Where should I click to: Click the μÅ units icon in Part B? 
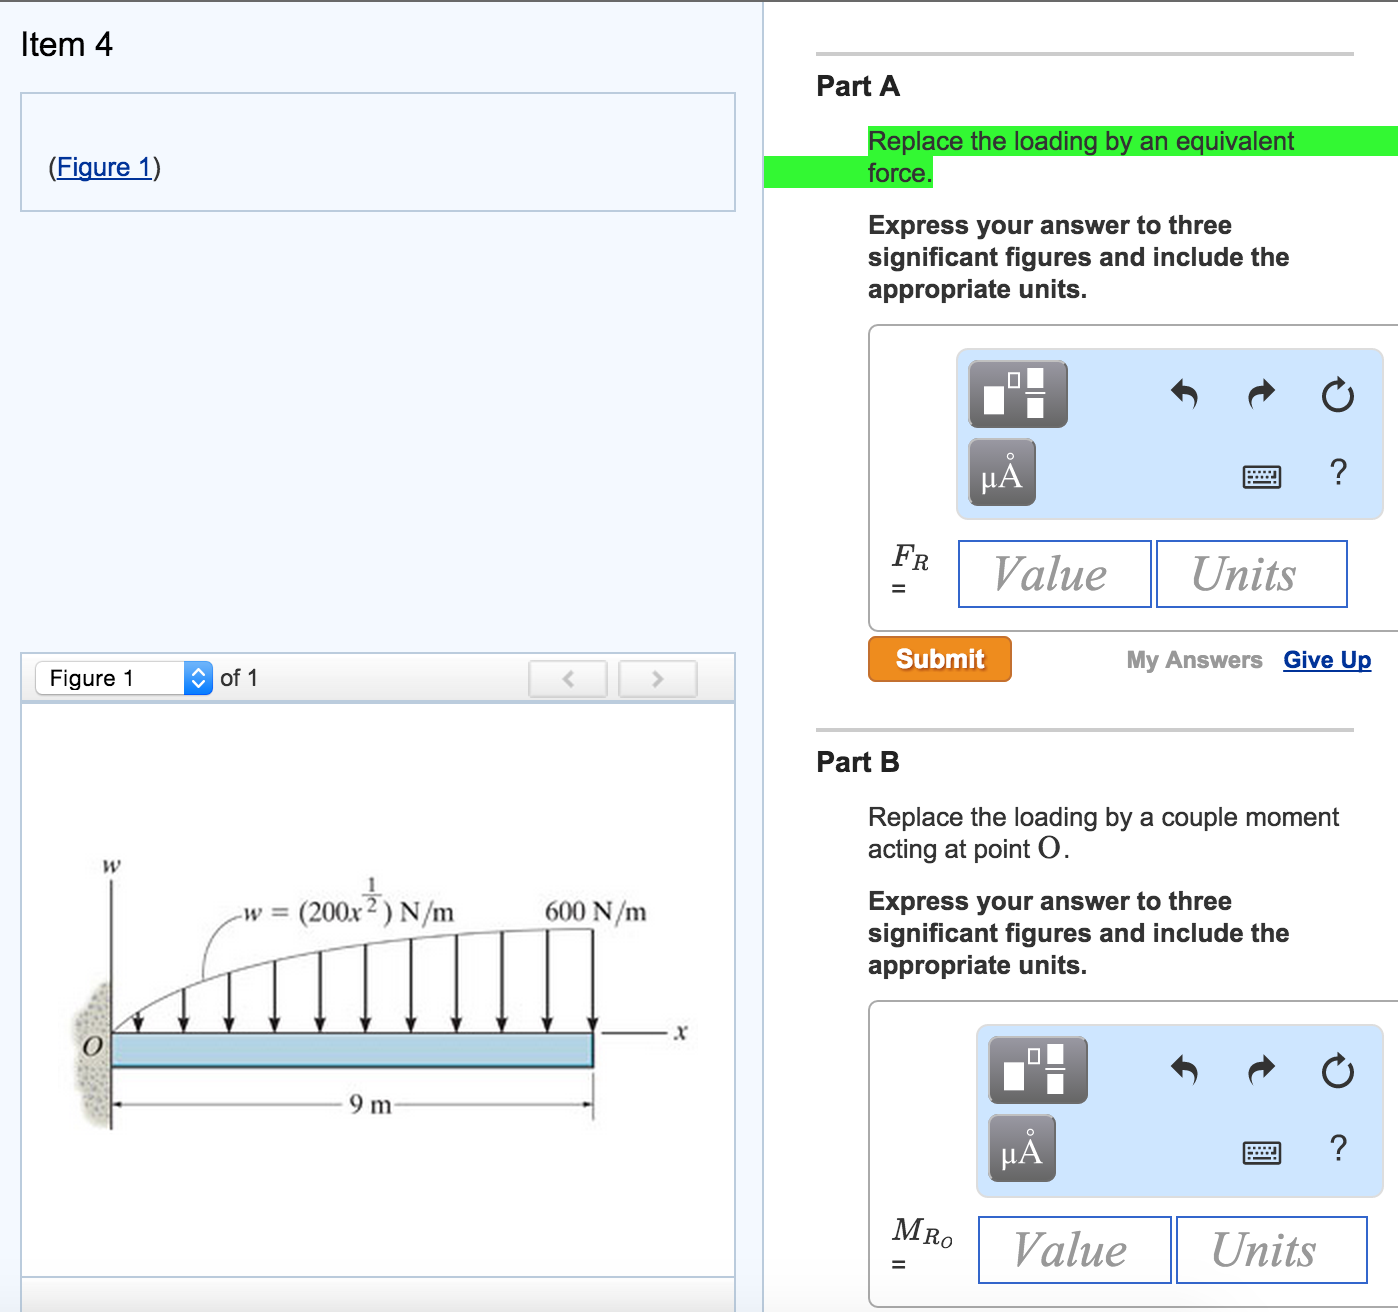point(1020,1148)
